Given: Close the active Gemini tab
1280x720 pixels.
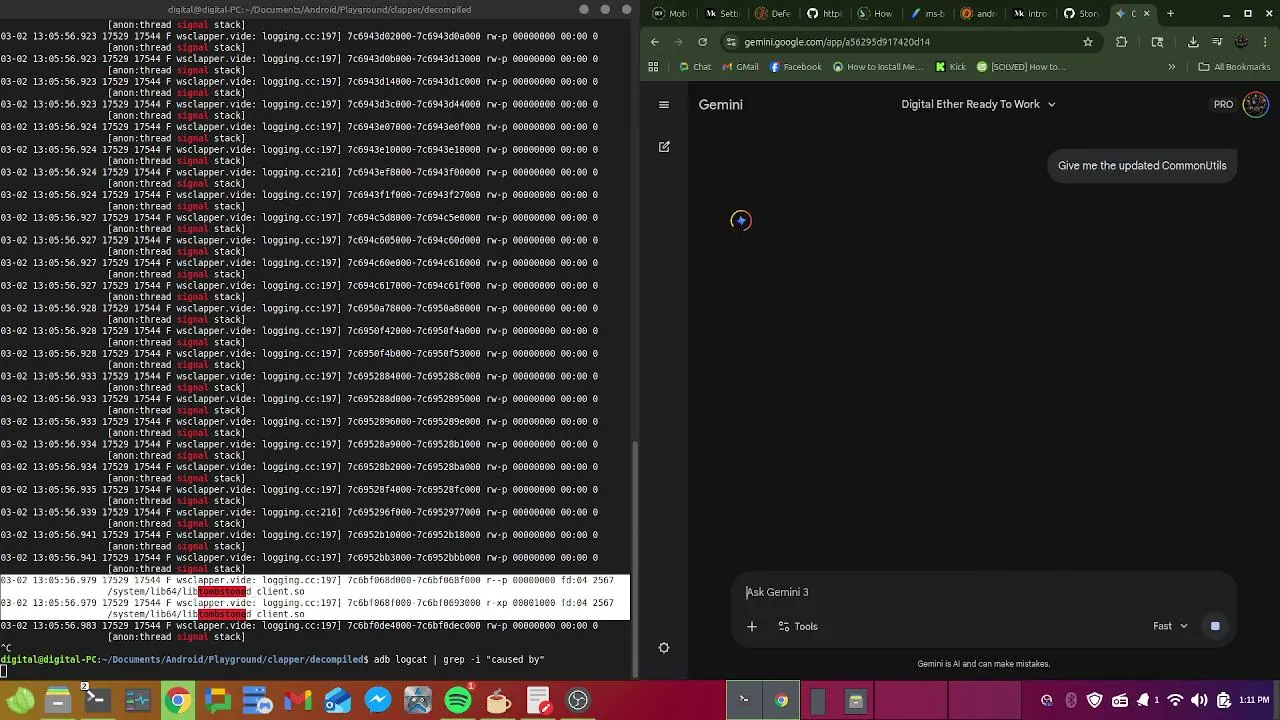Looking at the screenshot, I should (x=1146, y=13).
